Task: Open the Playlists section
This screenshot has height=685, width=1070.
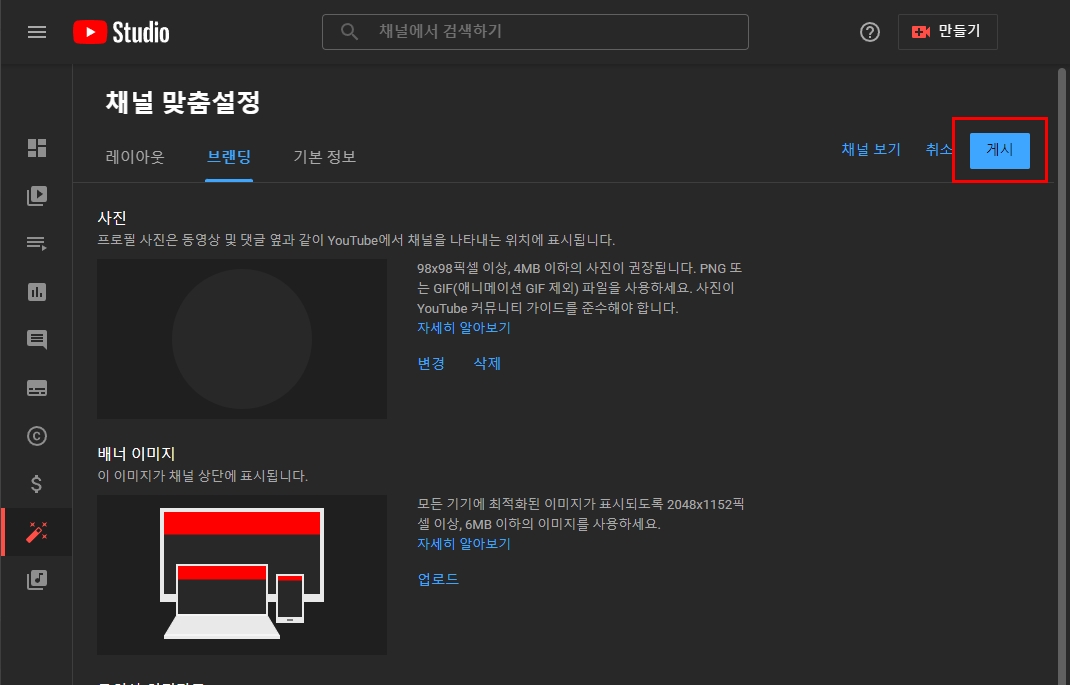Action: coord(37,243)
